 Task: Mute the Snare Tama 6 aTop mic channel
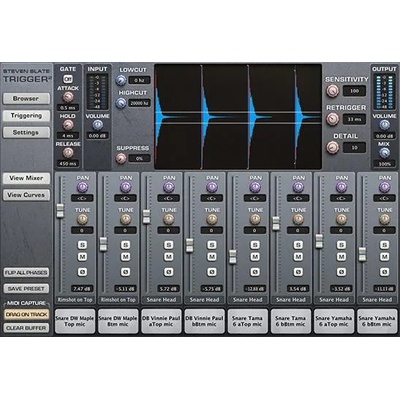point(255,257)
